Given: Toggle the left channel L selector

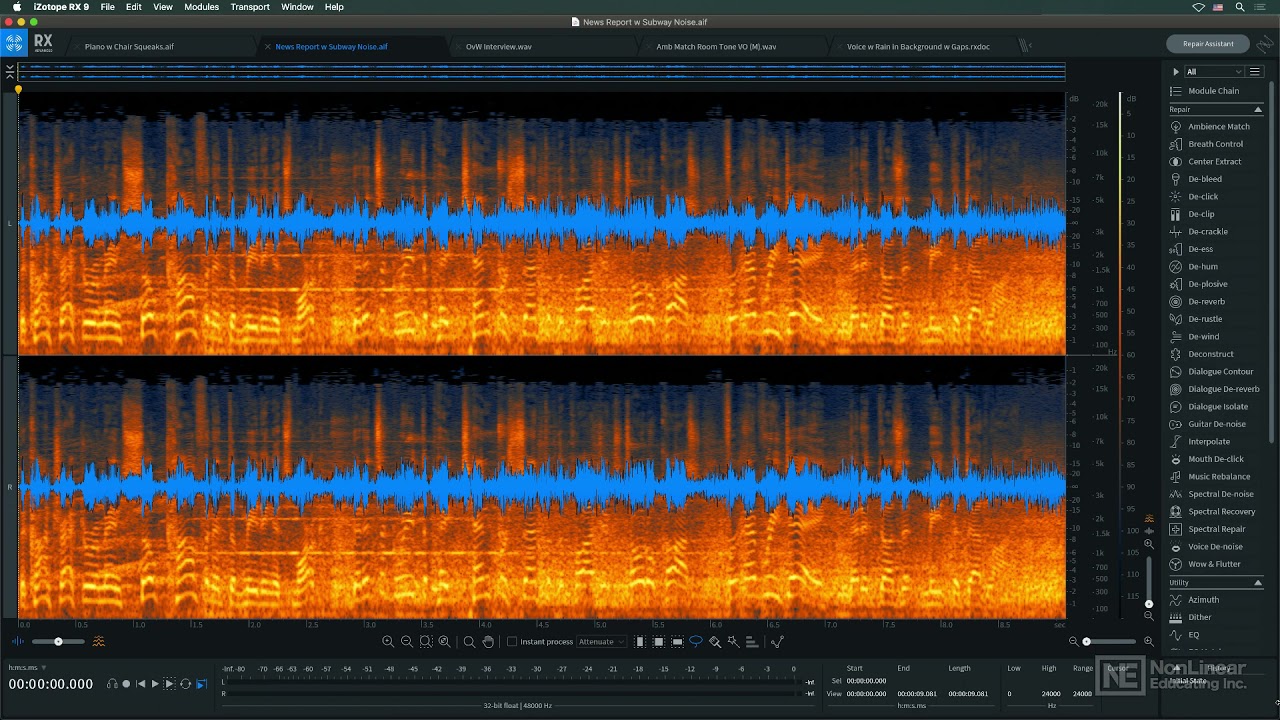Looking at the screenshot, I should 10,223.
